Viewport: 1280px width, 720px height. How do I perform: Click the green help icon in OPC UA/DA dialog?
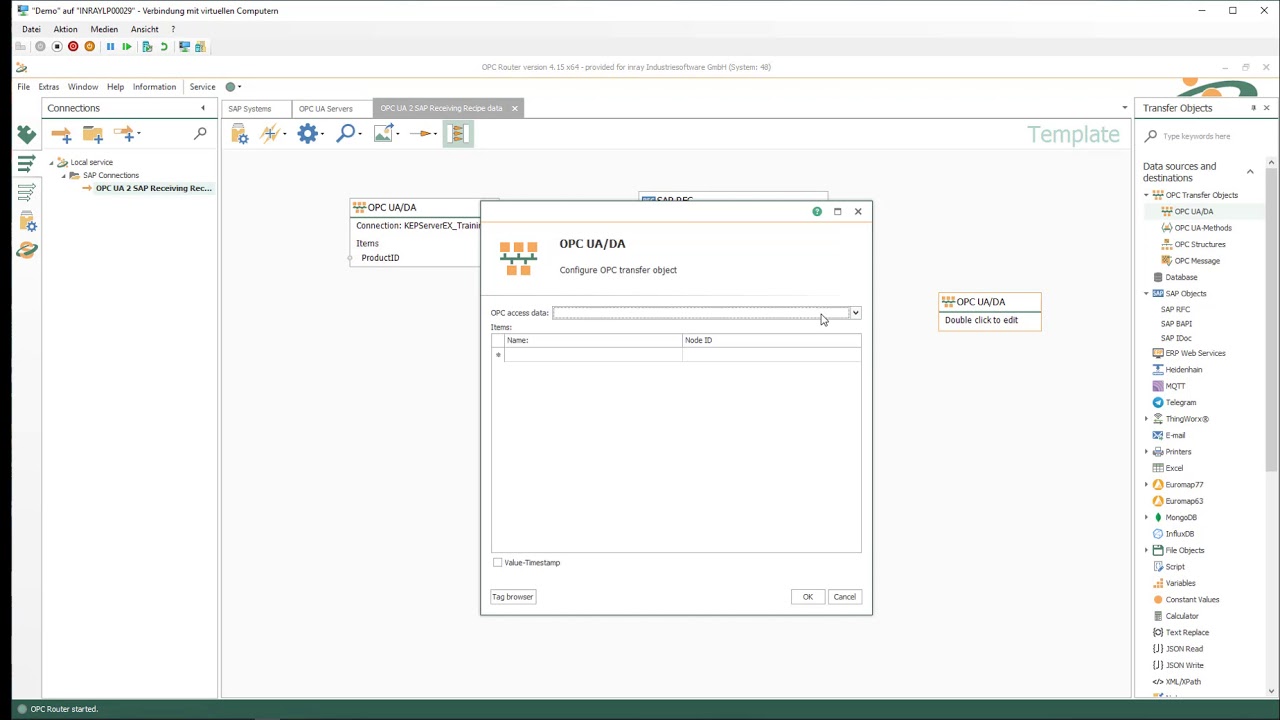pos(817,211)
